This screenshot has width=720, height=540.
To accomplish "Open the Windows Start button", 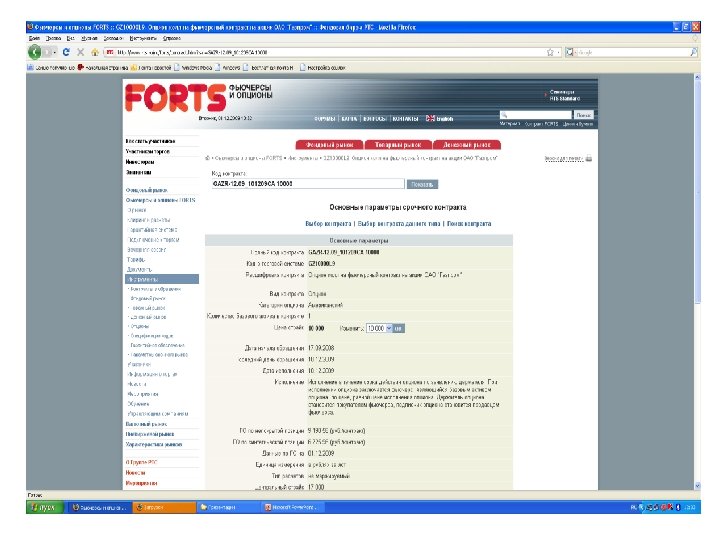I will coord(45,507).
